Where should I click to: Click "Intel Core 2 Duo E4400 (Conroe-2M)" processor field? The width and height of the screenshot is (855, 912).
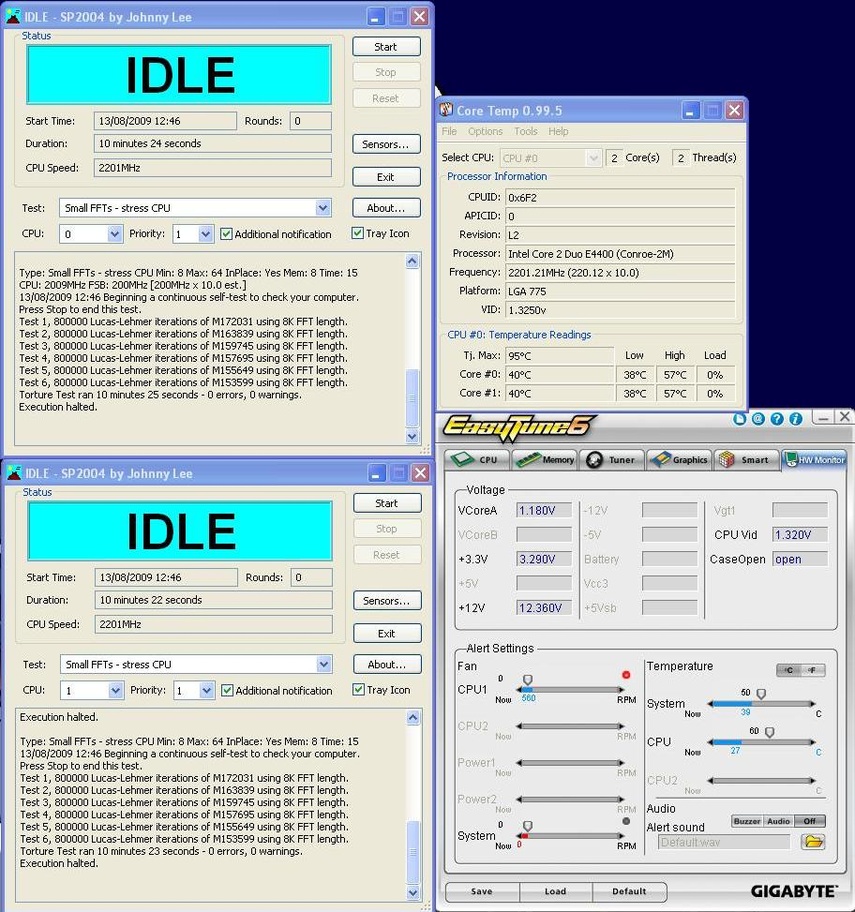pos(620,254)
